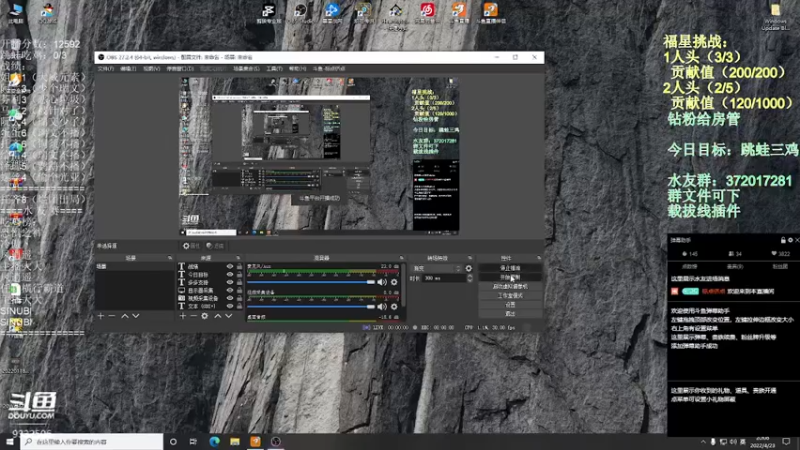Open the 场景集合(S) menu in OBS
The width and height of the screenshot is (800, 450).
point(246,69)
